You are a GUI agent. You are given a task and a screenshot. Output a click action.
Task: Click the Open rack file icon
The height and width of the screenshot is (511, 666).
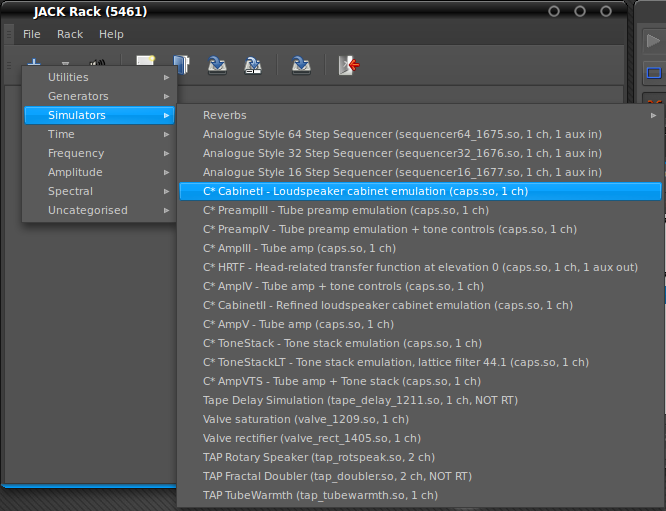click(x=181, y=65)
